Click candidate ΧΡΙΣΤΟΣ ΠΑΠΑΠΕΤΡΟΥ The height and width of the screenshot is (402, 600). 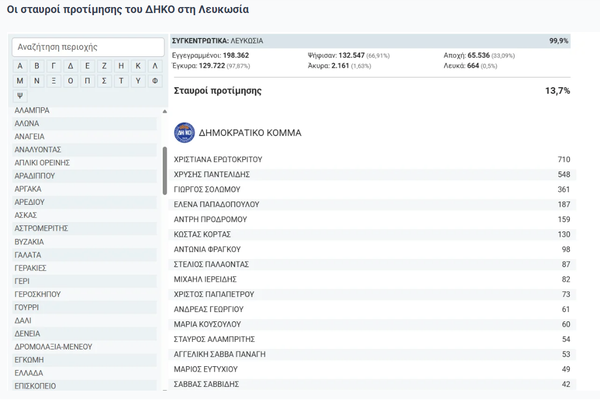pos(372,294)
